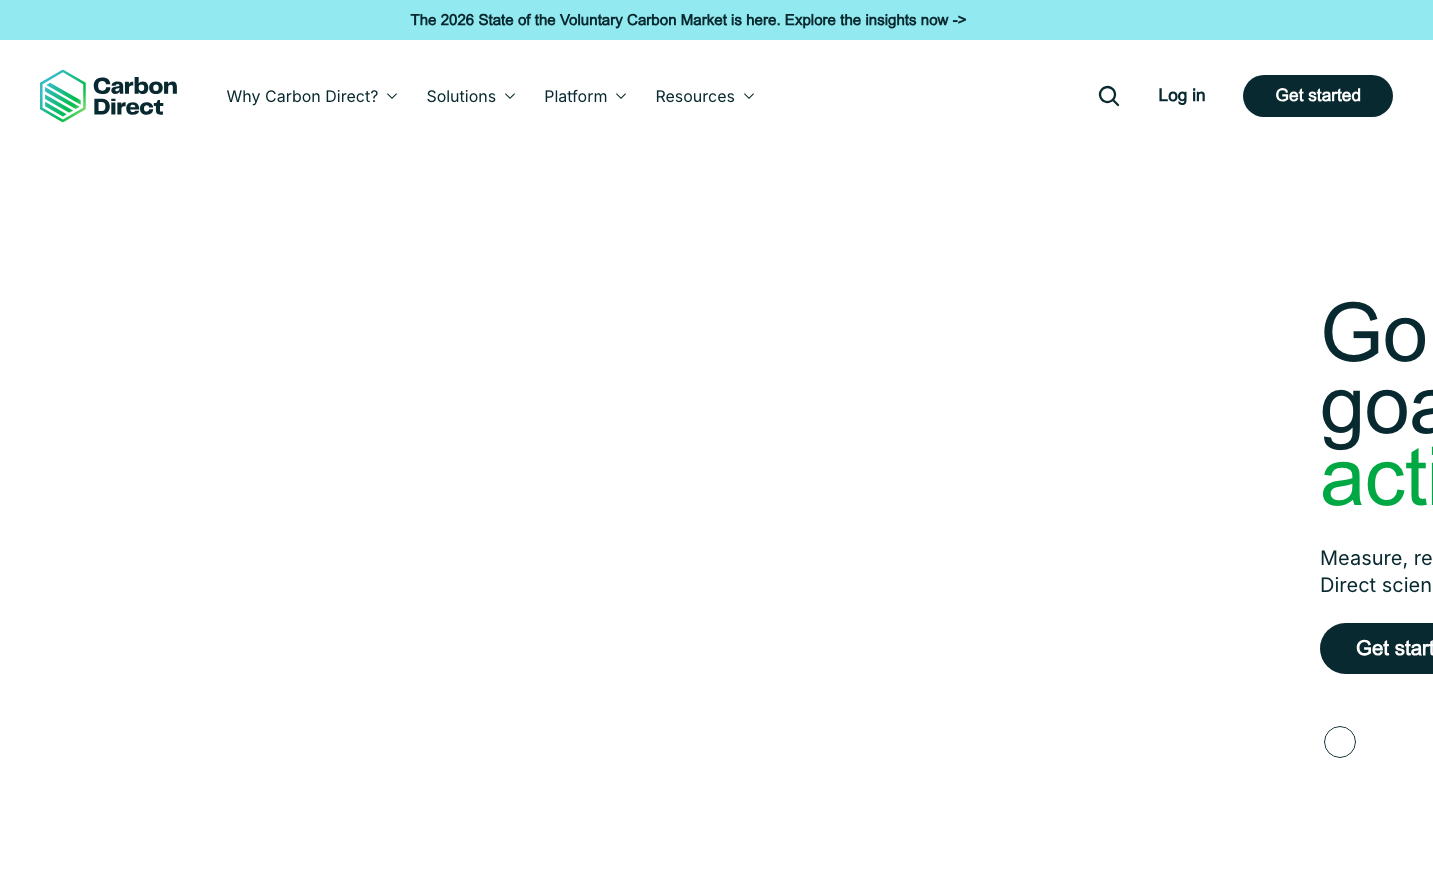Open the Why Carbon Direct? menu
This screenshot has height=893, width=1433.
[x=302, y=97]
